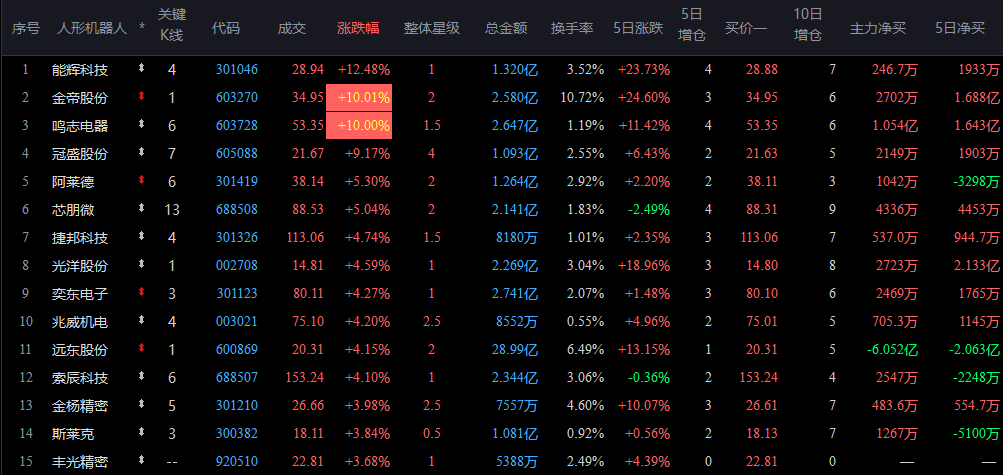Open stock 金帝股份
The width and height of the screenshot is (1003, 475).
tap(80, 98)
